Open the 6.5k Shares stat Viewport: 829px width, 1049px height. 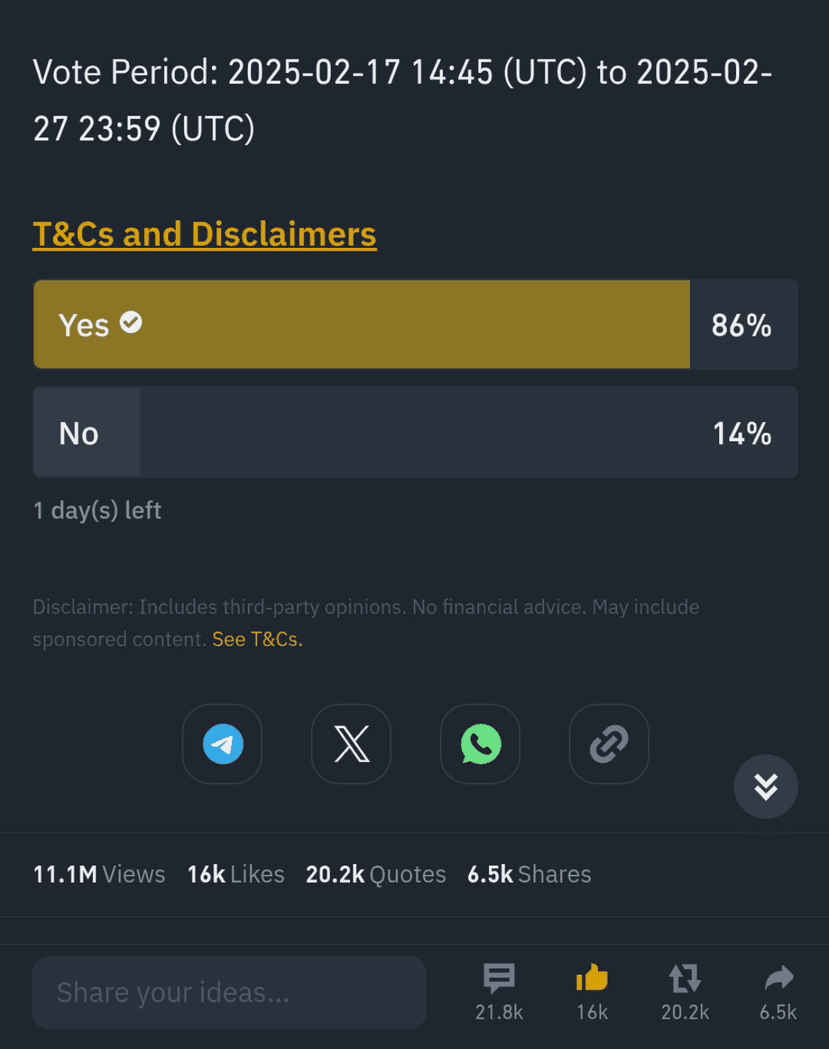pyautogui.click(x=529, y=874)
